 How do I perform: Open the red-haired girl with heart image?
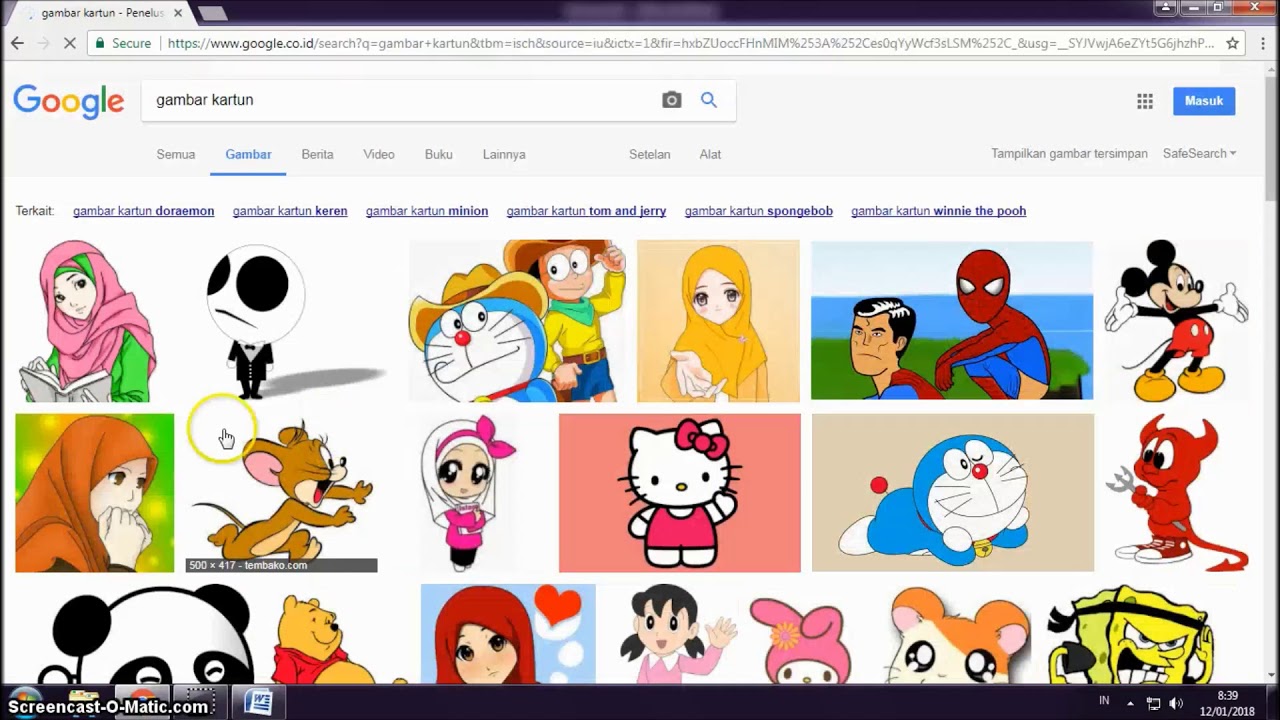tap(508, 634)
